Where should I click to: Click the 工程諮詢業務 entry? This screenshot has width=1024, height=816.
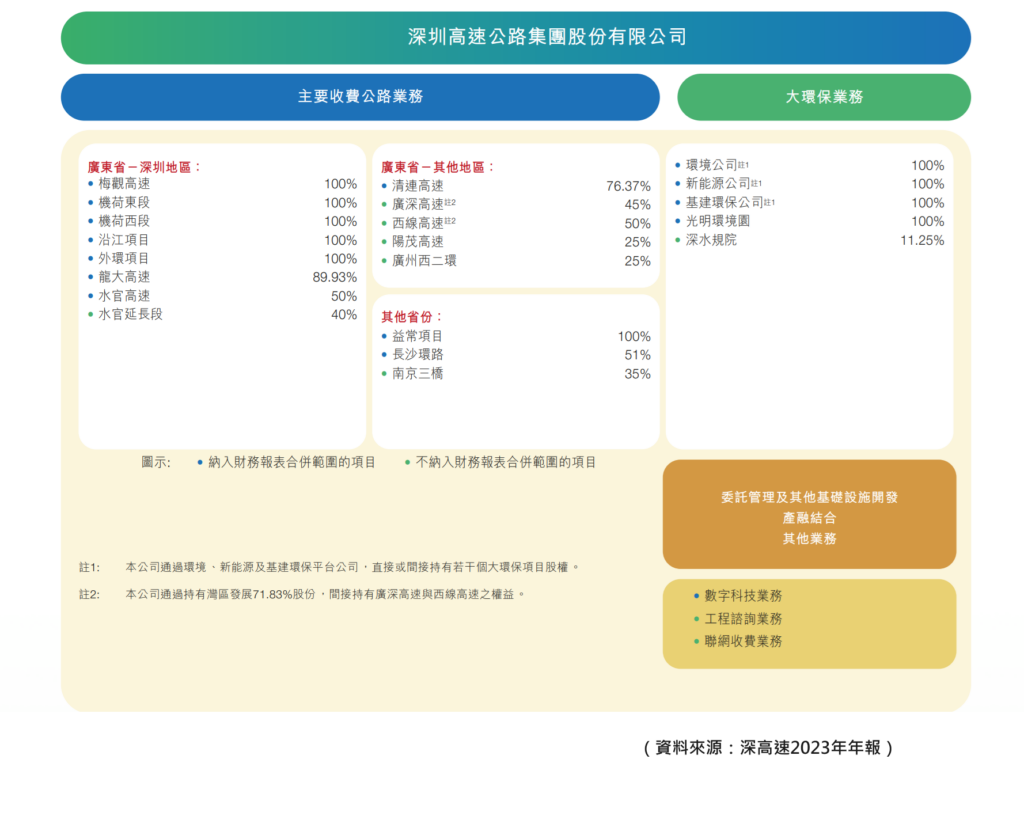743,619
